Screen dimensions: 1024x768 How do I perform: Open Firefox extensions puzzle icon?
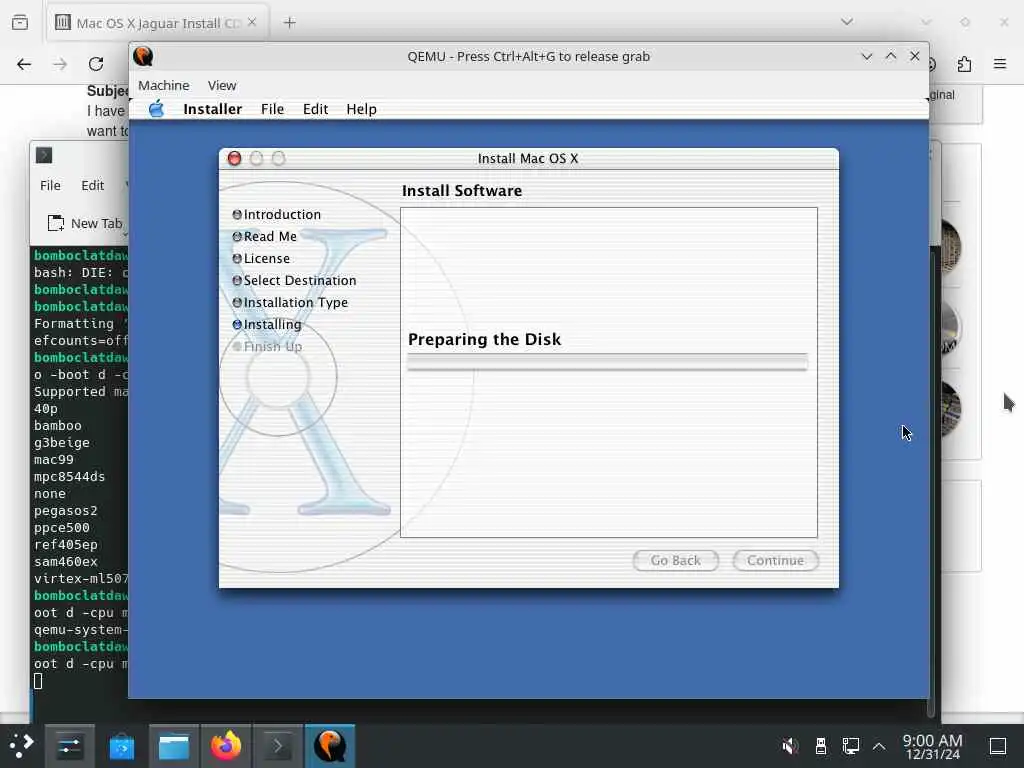(x=964, y=64)
